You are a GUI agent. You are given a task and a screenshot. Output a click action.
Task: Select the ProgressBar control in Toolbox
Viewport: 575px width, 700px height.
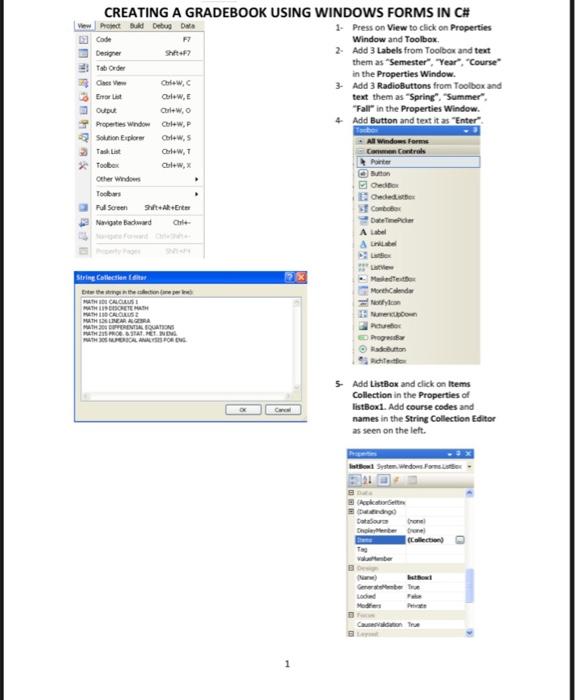click(418, 338)
